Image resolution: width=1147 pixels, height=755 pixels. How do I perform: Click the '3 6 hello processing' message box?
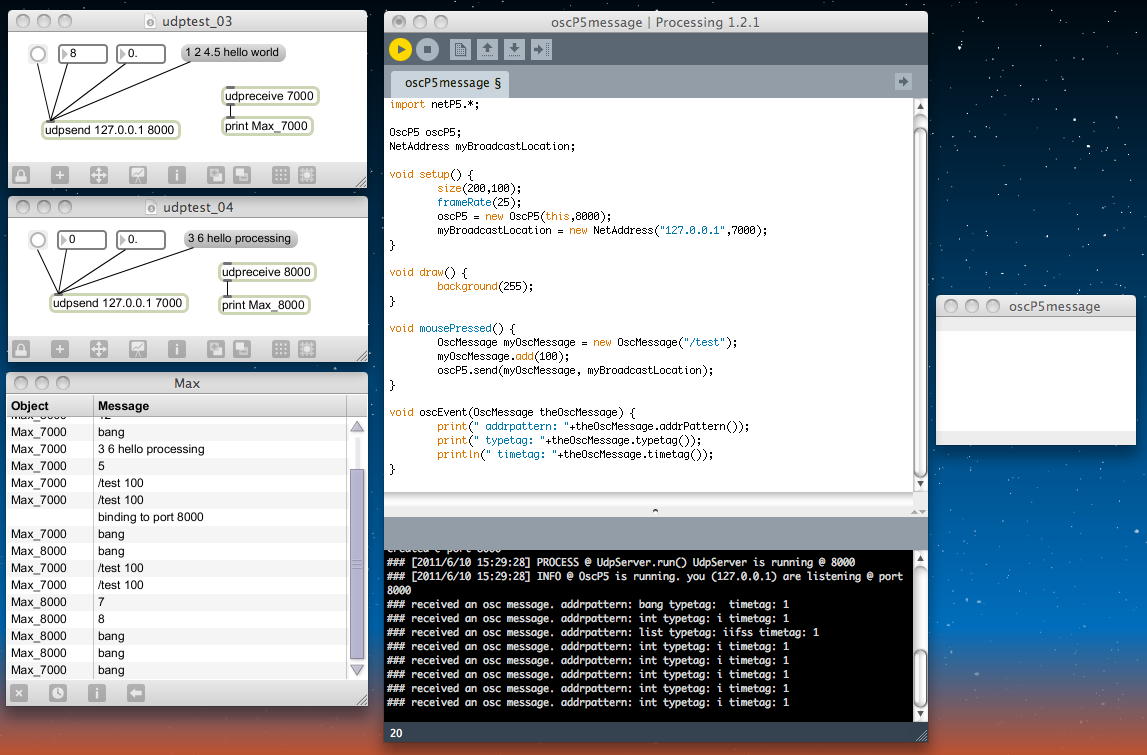(240, 239)
